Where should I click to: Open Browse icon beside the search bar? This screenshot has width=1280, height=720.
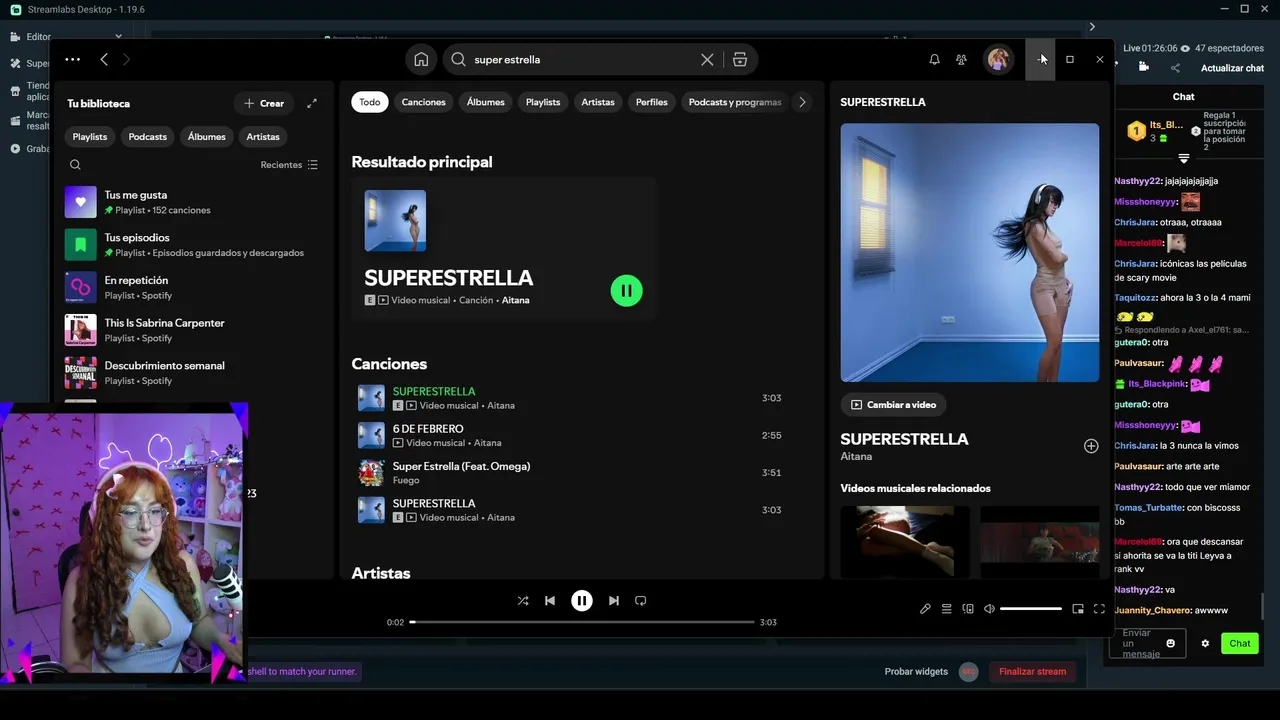coord(740,59)
